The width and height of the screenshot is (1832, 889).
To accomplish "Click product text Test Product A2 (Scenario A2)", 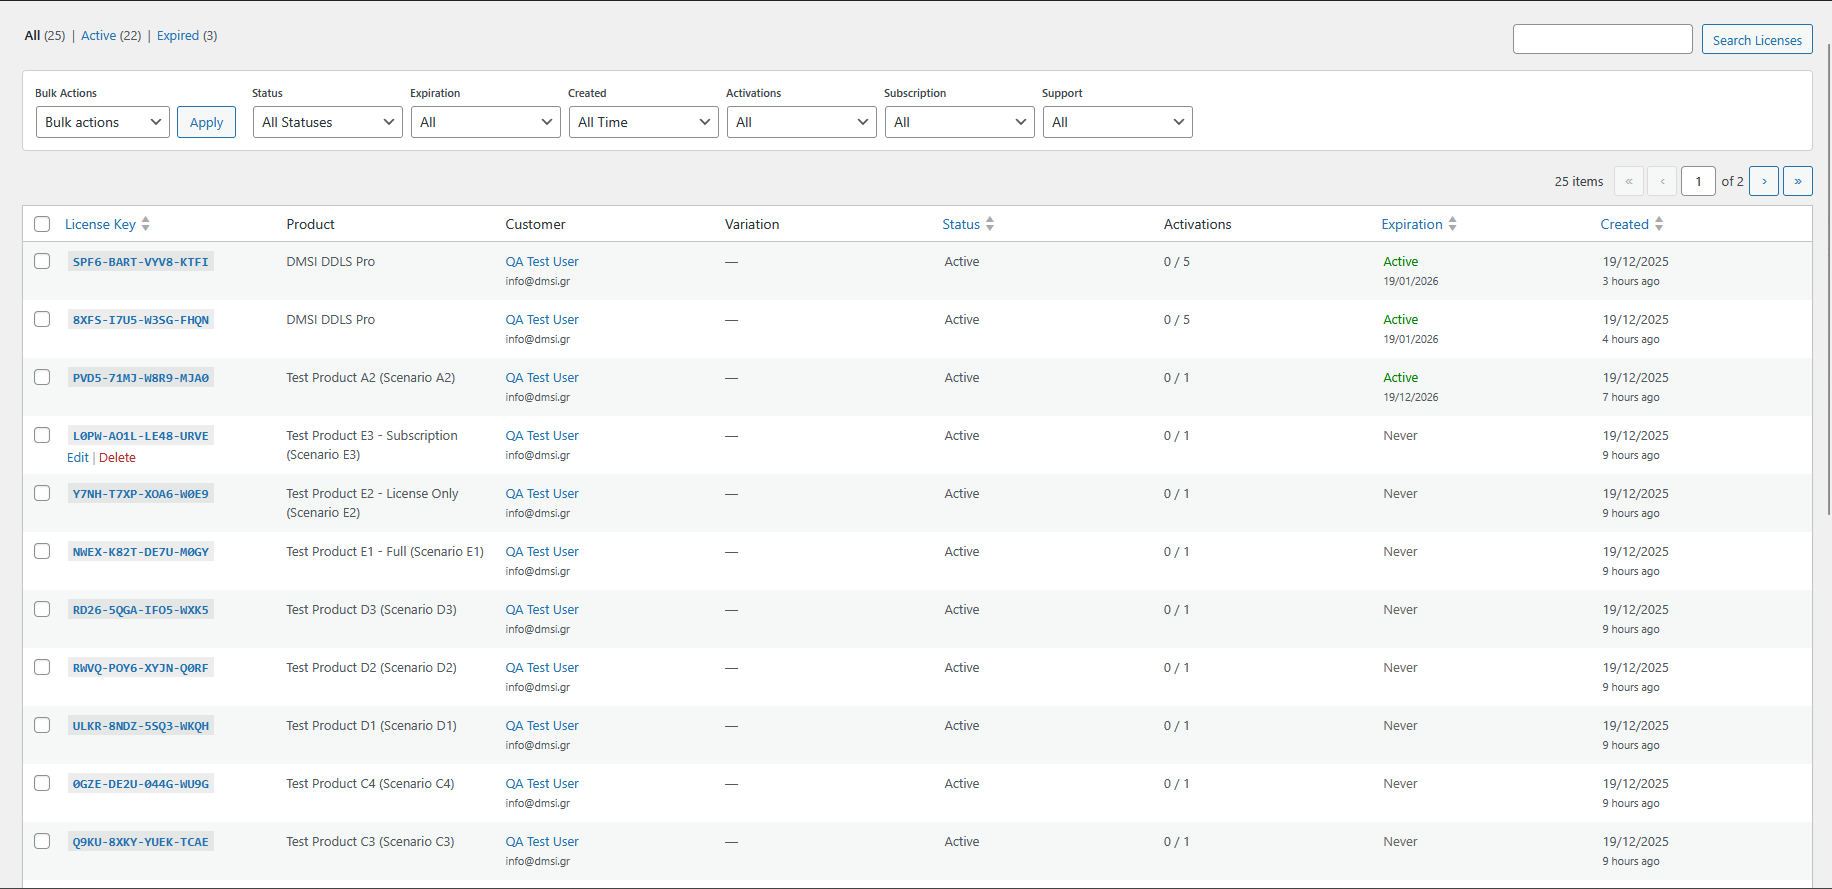I will (x=371, y=377).
